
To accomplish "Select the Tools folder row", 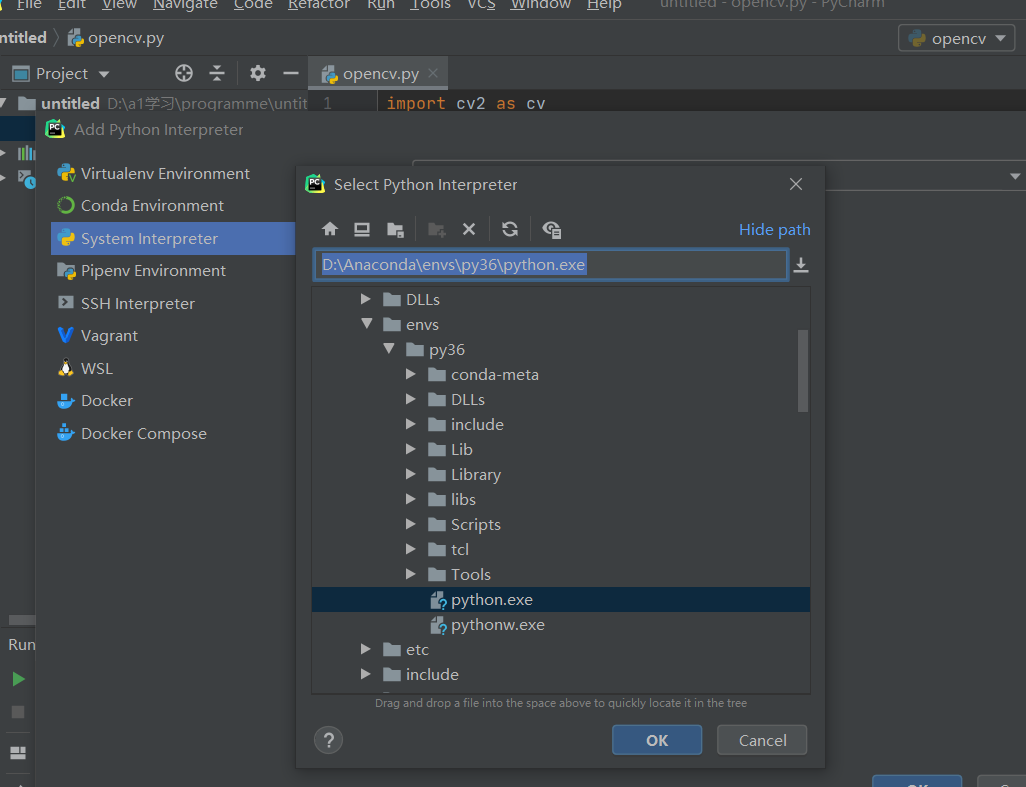I will (x=561, y=574).
